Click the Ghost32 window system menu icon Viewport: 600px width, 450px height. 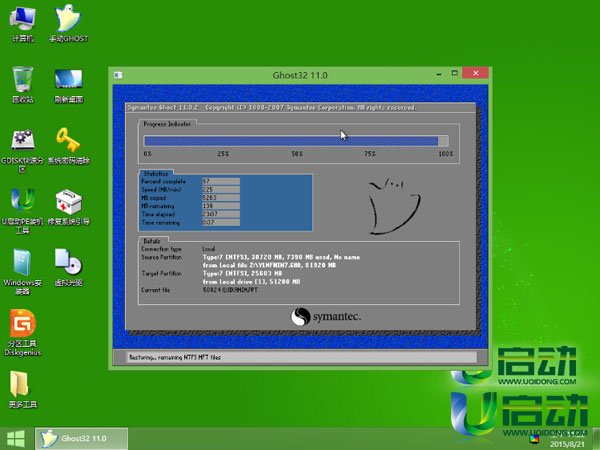click(118, 75)
